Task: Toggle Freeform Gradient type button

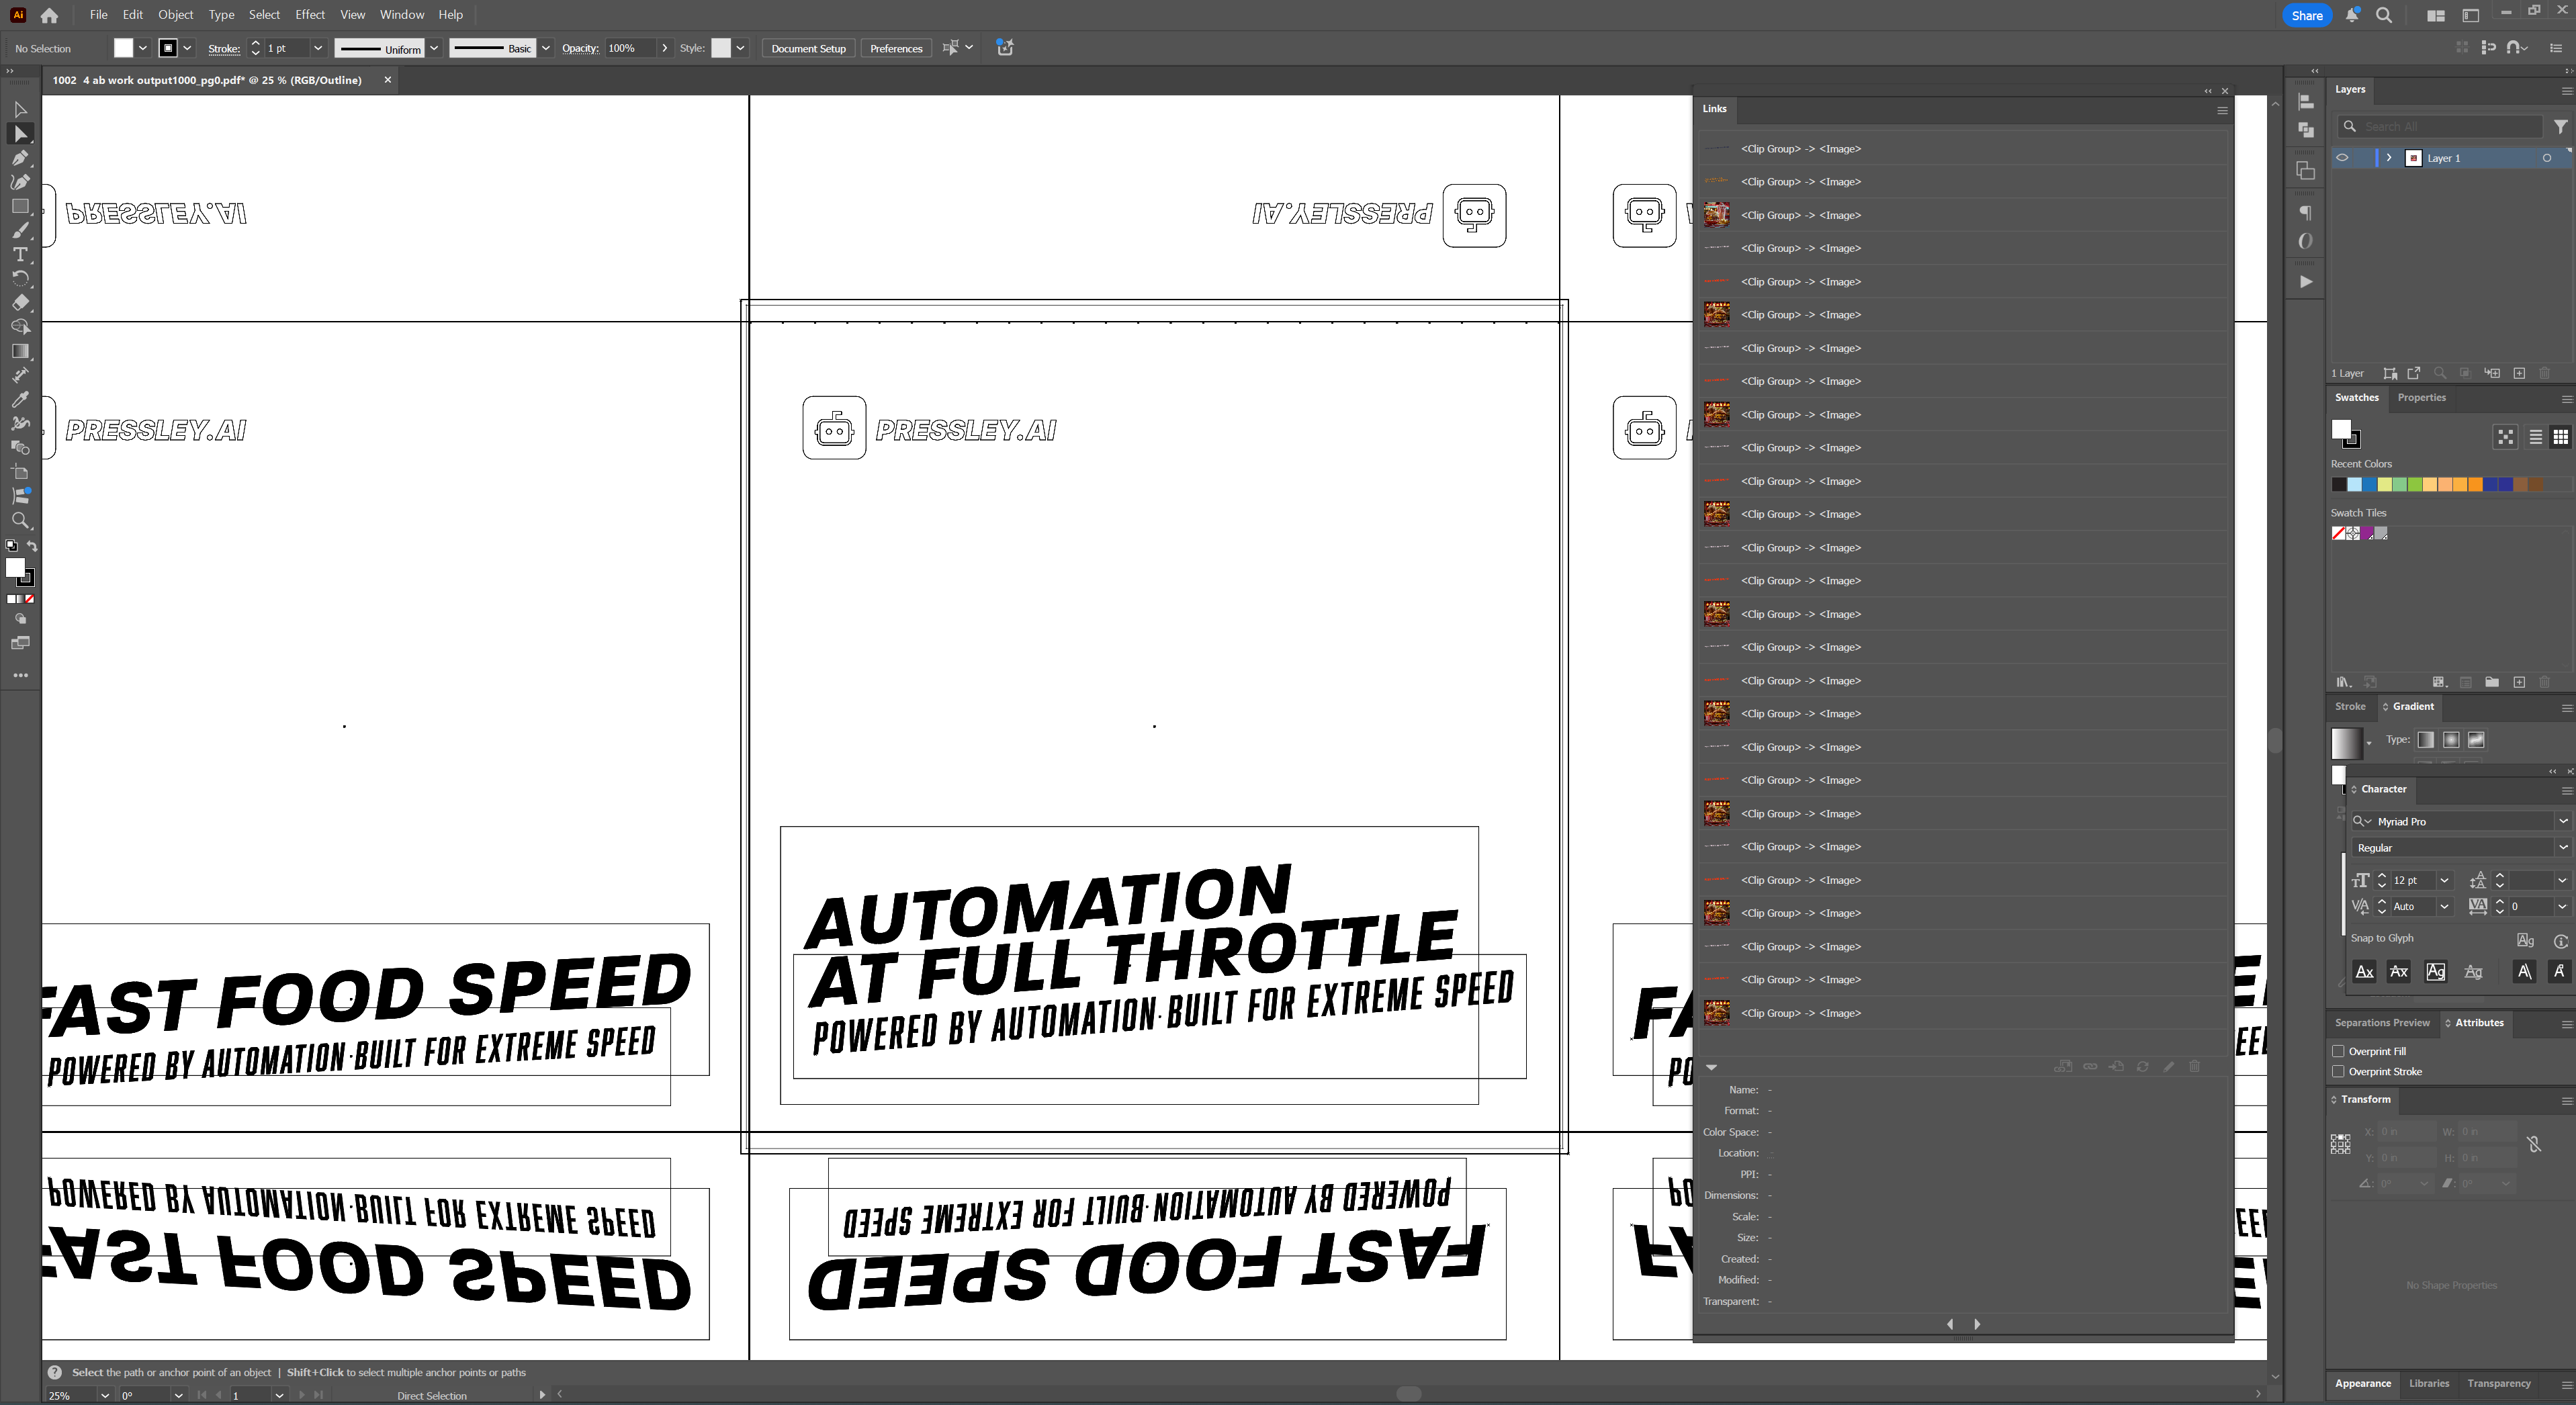Action: pyautogui.click(x=2476, y=740)
